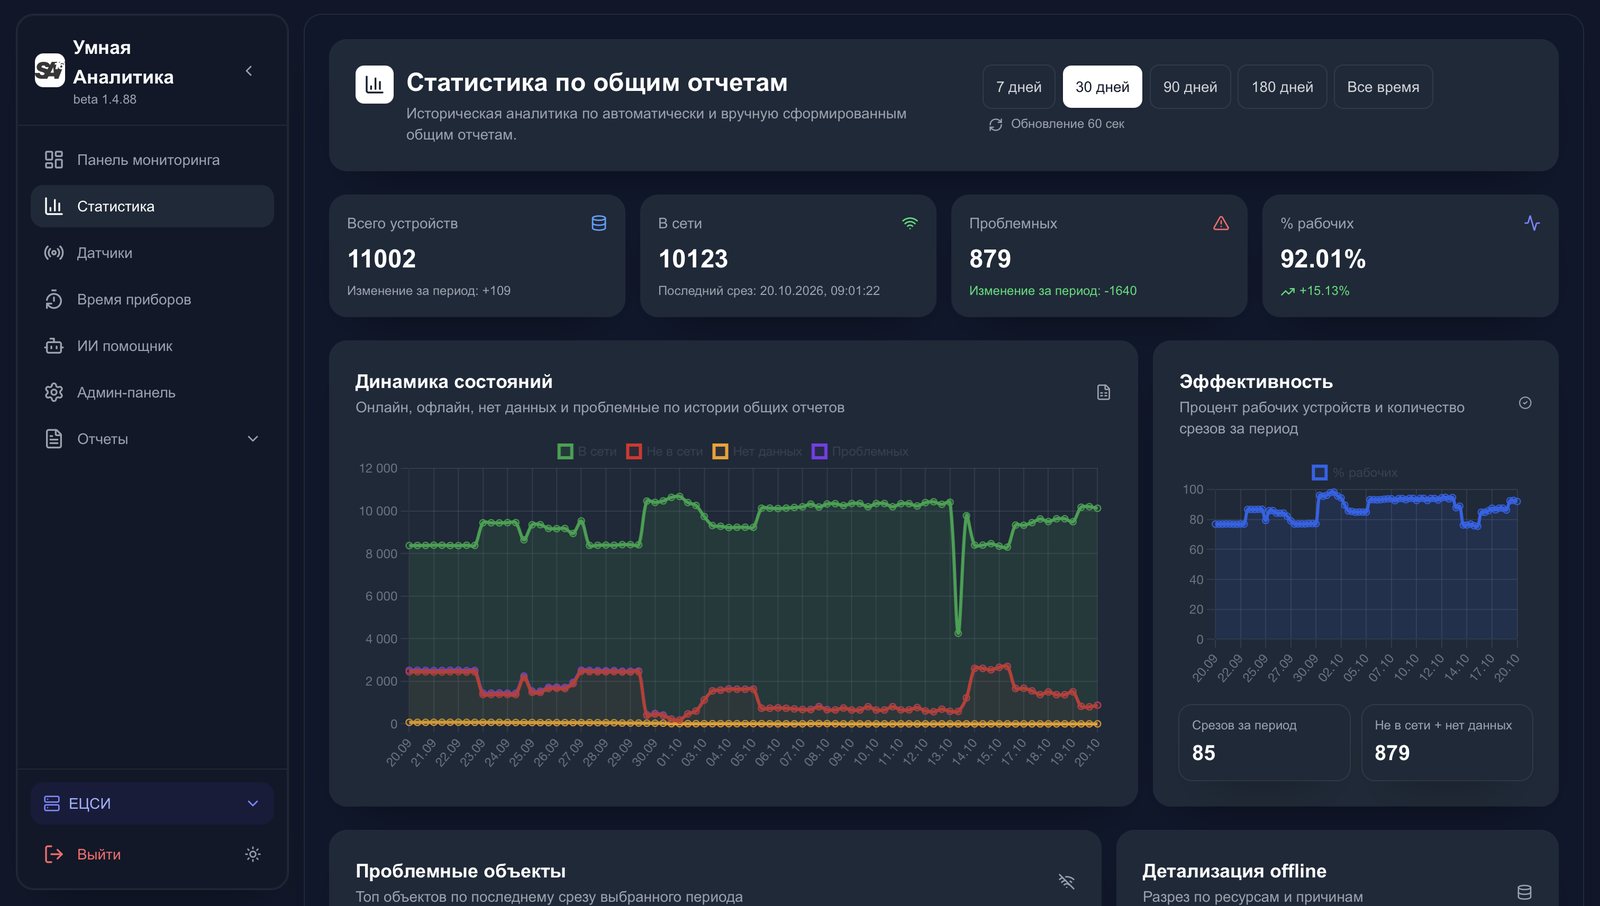Viewport: 1600px width, 906px height.
Task: Click the refresh icon beside Обновление 60 сек
Action: pos(996,125)
